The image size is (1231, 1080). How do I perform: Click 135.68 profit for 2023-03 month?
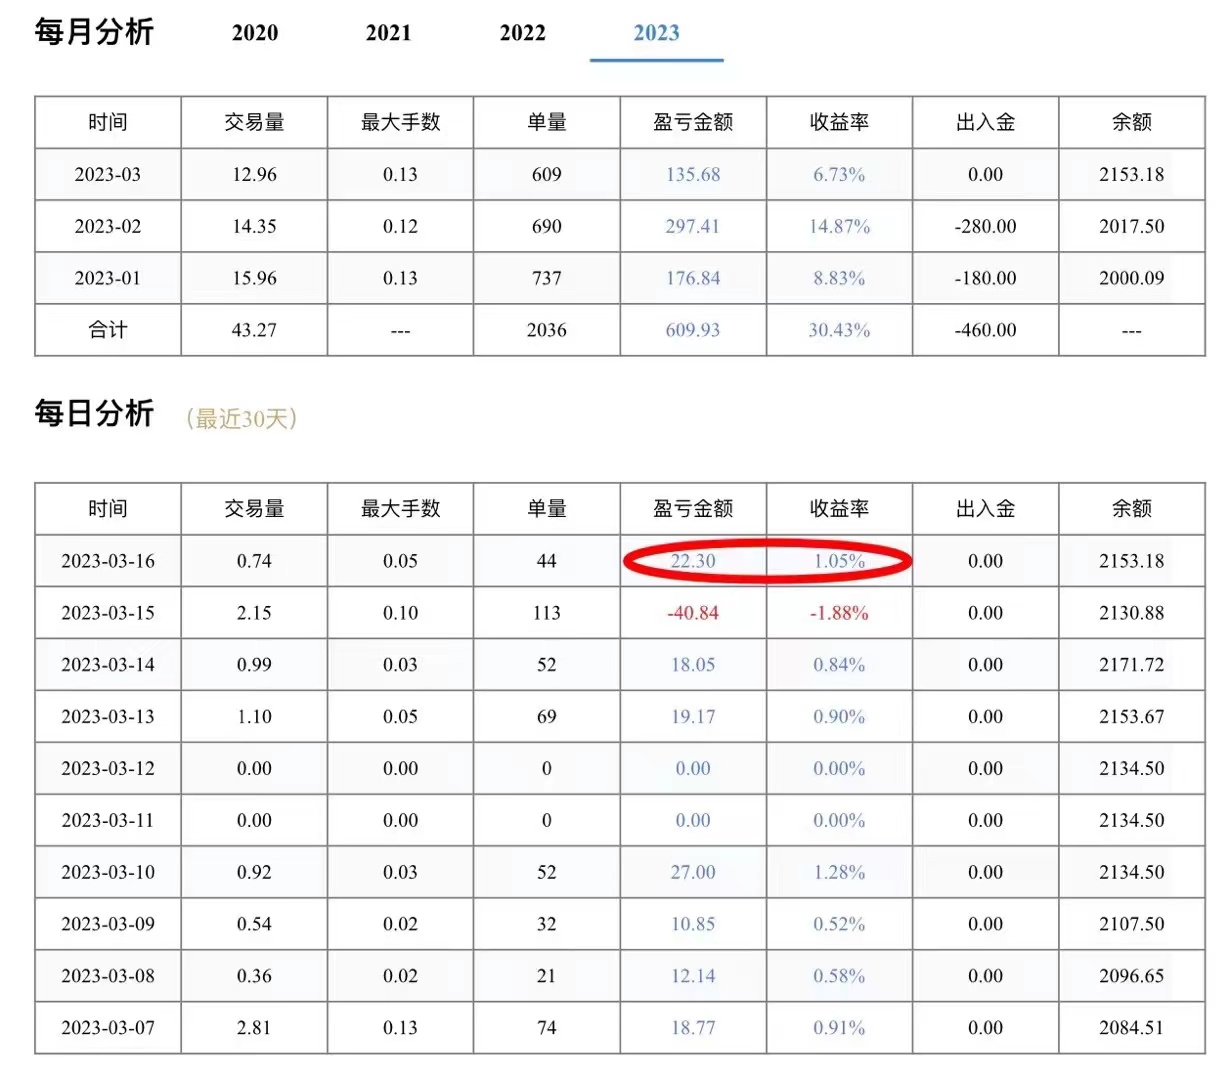[692, 175]
